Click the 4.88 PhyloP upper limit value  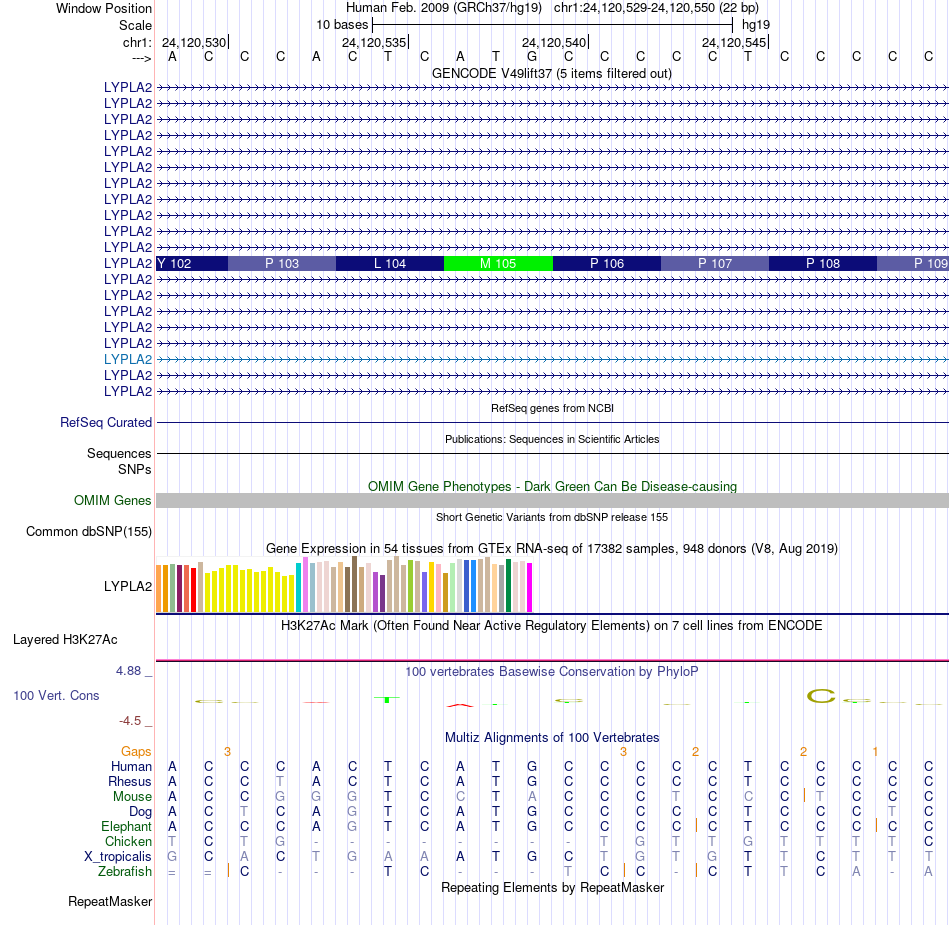coord(128,671)
